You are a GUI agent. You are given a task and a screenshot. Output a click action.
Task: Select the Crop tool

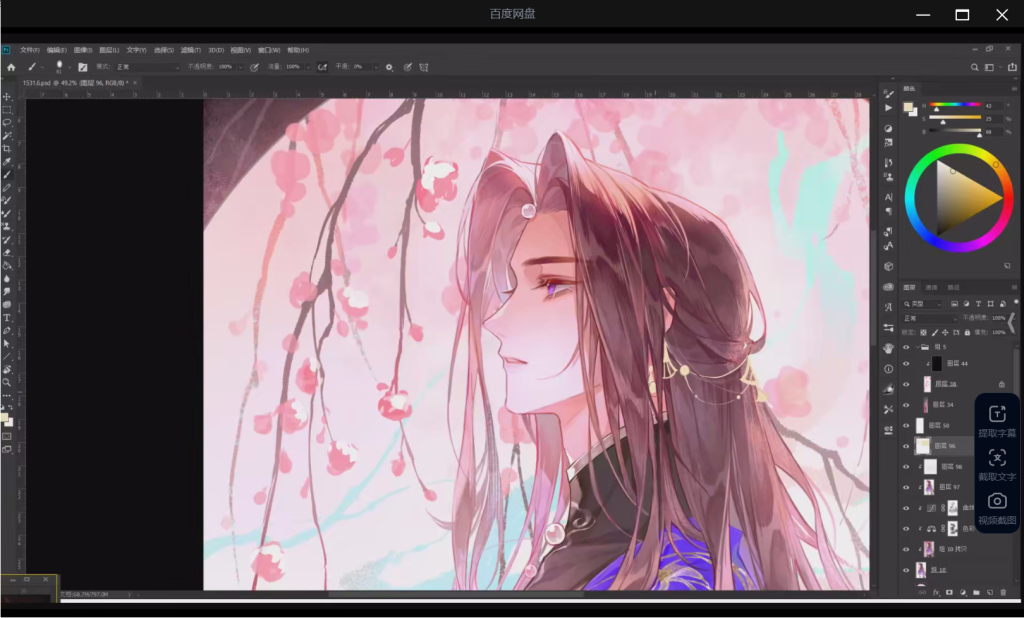point(8,150)
